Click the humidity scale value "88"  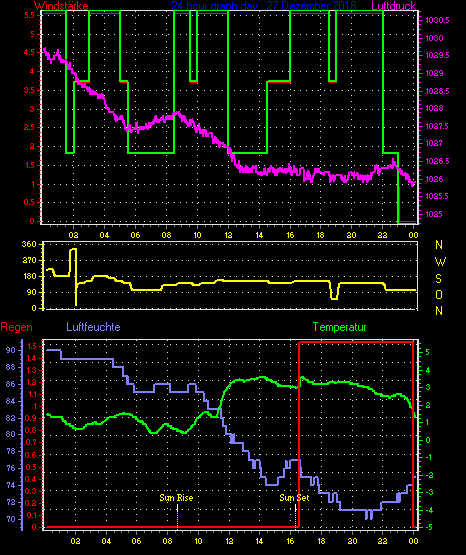point(11,367)
